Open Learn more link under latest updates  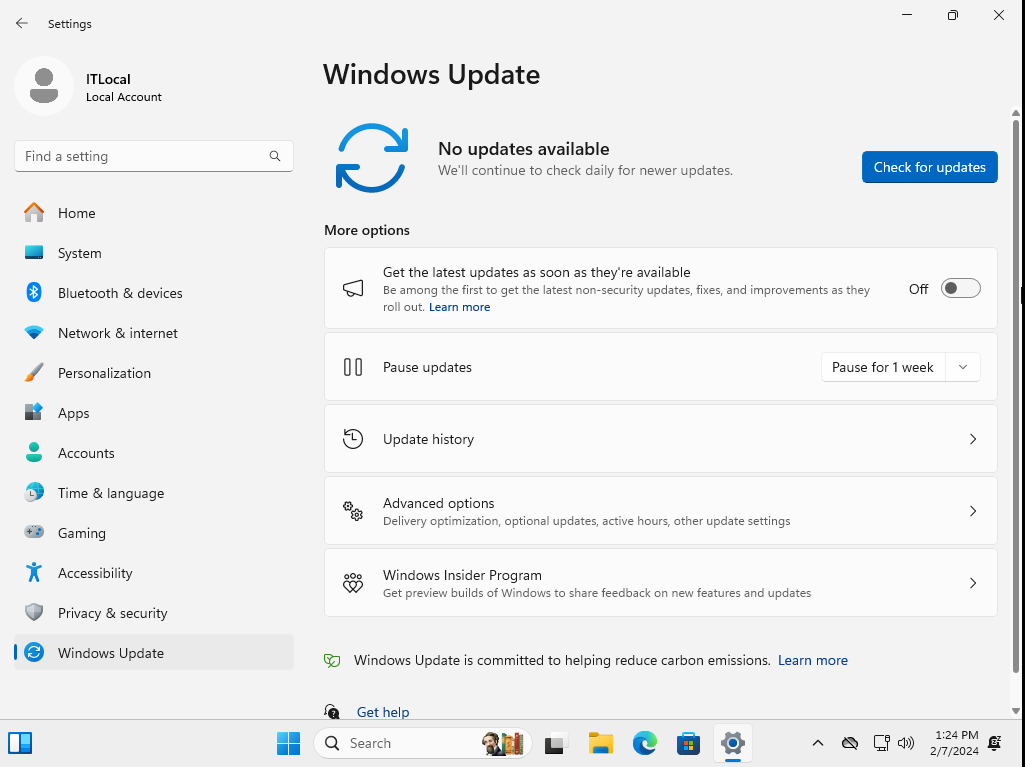tap(460, 307)
